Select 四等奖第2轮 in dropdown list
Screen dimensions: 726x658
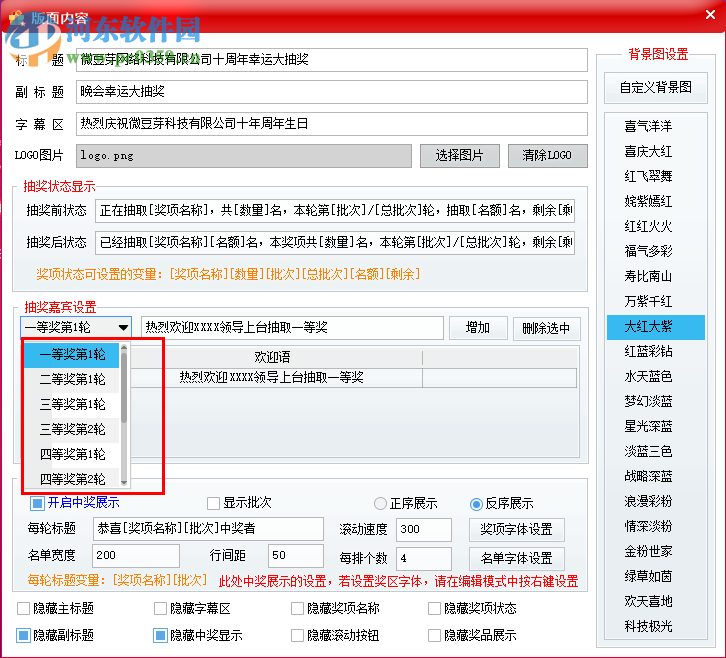click(72, 479)
